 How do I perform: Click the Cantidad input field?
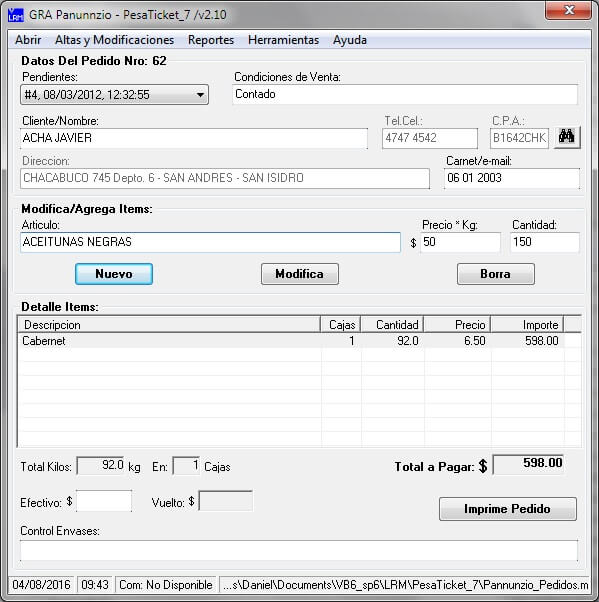[544, 242]
